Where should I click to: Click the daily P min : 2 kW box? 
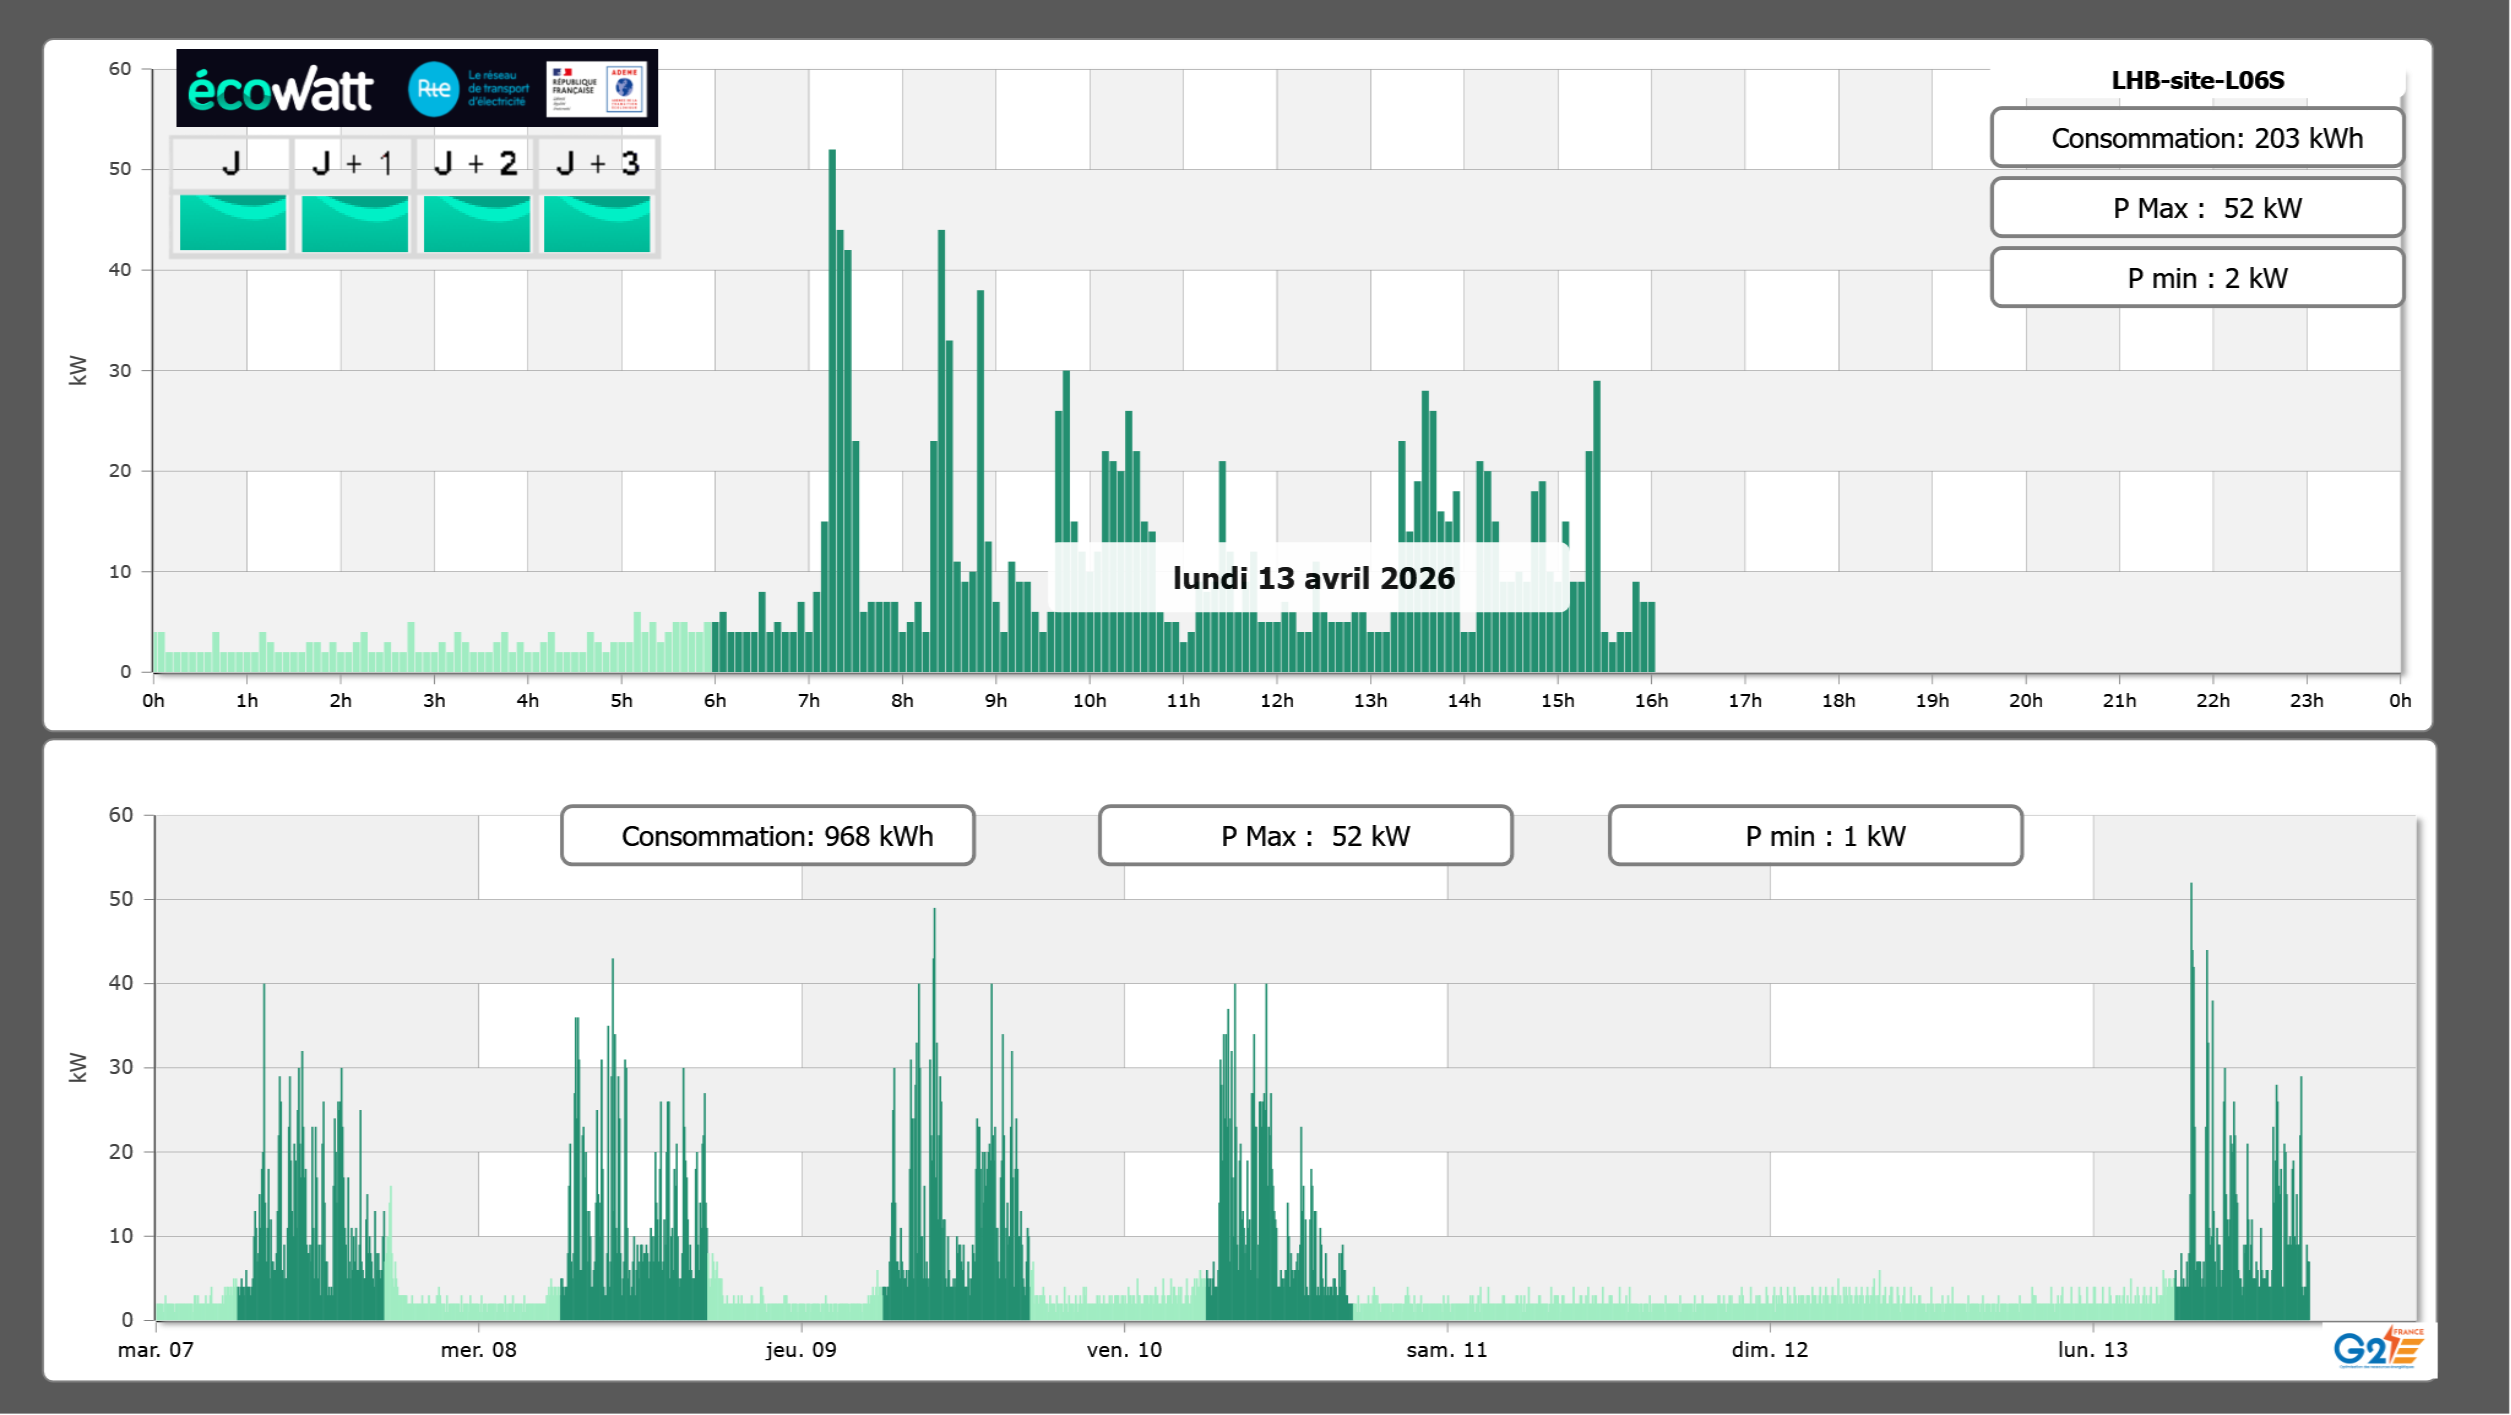click(2196, 278)
